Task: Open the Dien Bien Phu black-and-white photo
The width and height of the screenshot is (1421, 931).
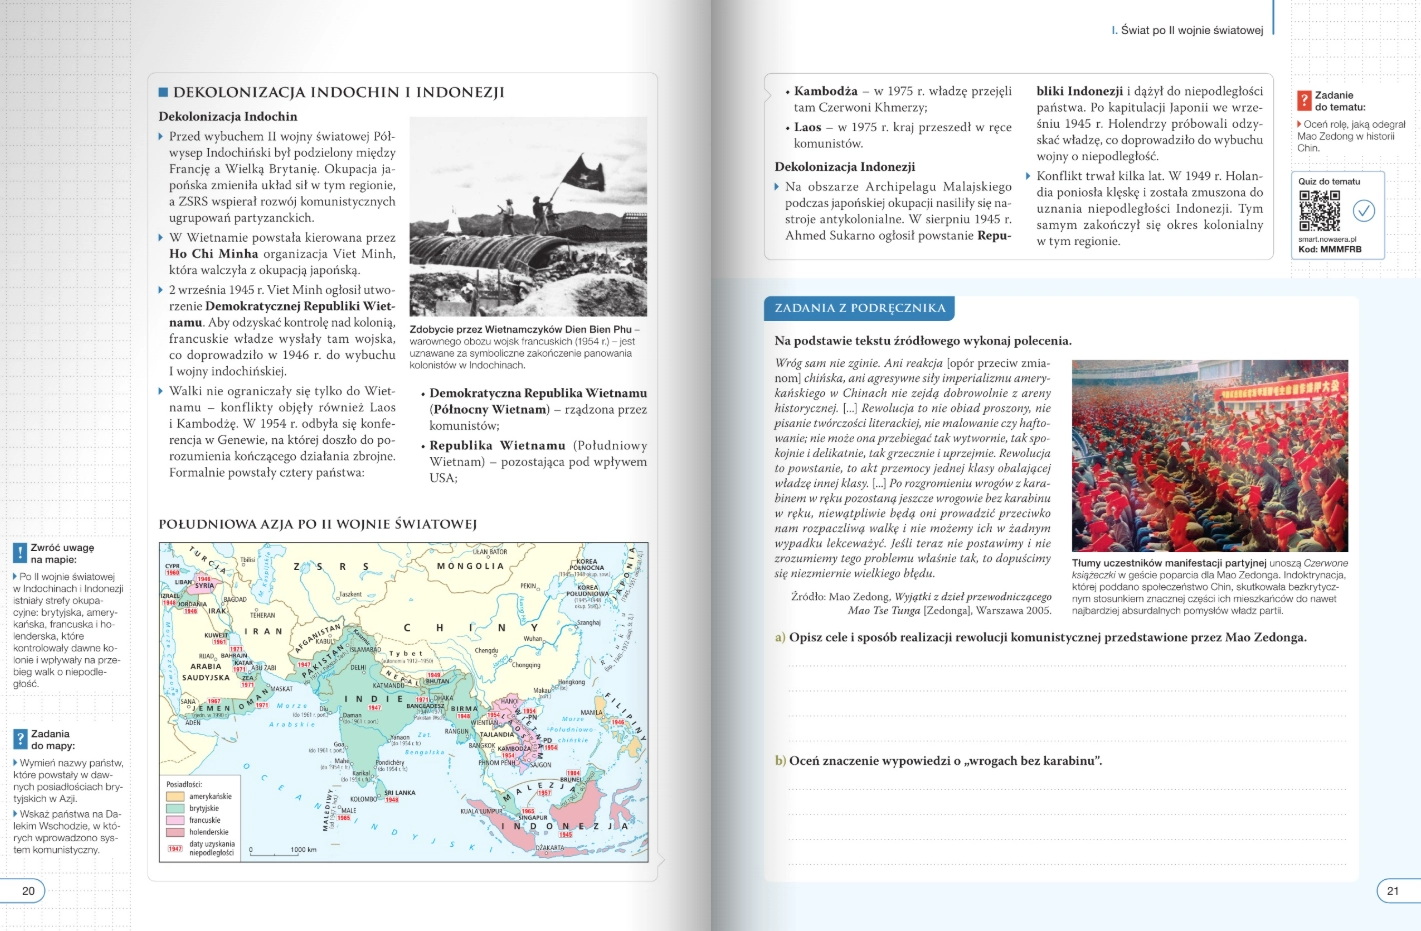Action: (528, 217)
